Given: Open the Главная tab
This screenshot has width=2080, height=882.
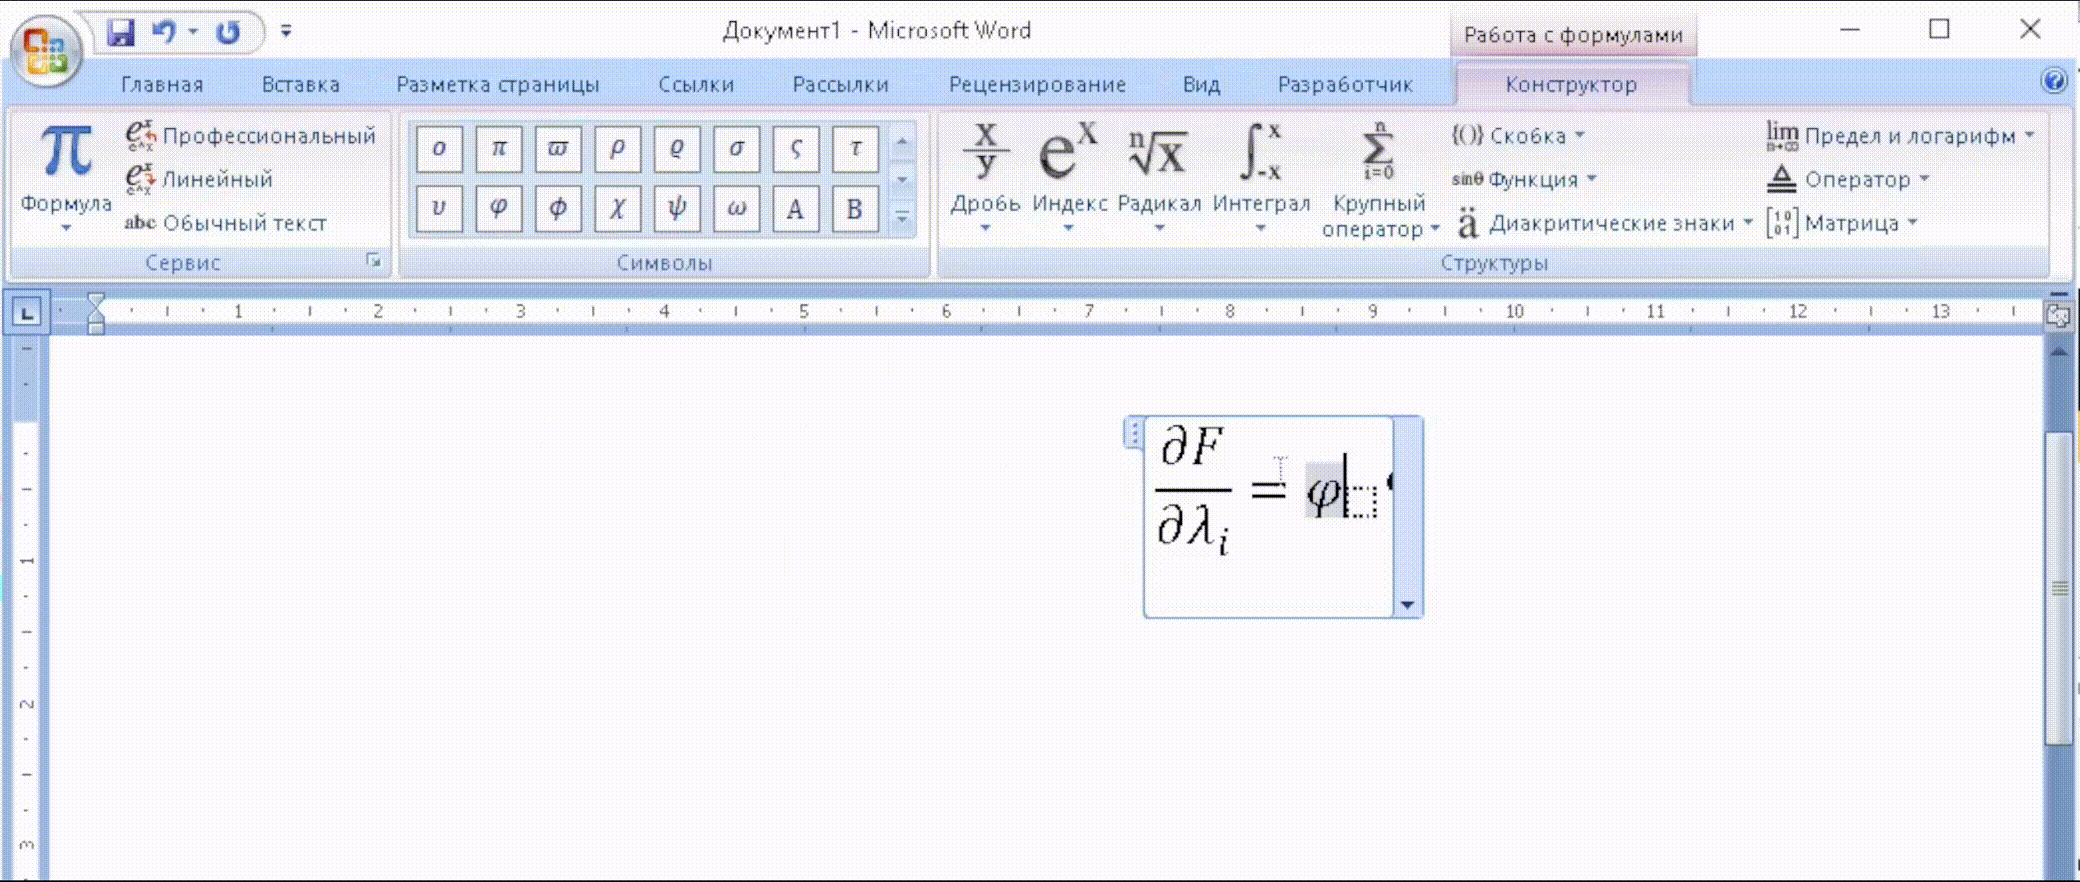Looking at the screenshot, I should tap(162, 85).
